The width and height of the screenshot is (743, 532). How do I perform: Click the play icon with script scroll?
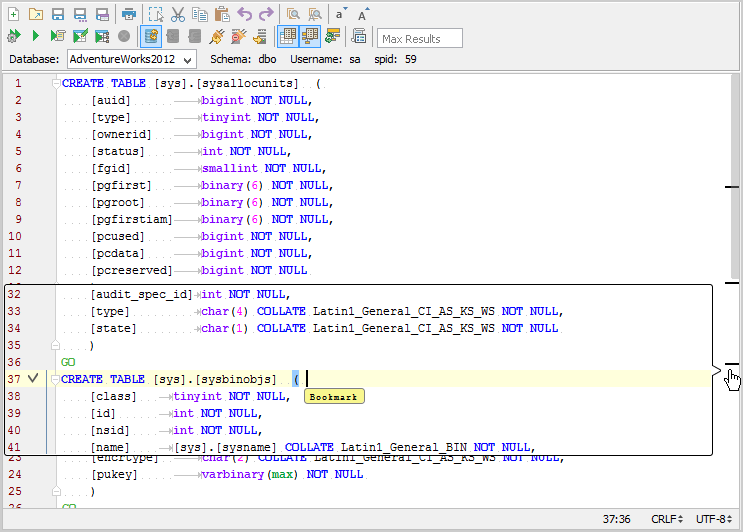[x=58, y=36]
